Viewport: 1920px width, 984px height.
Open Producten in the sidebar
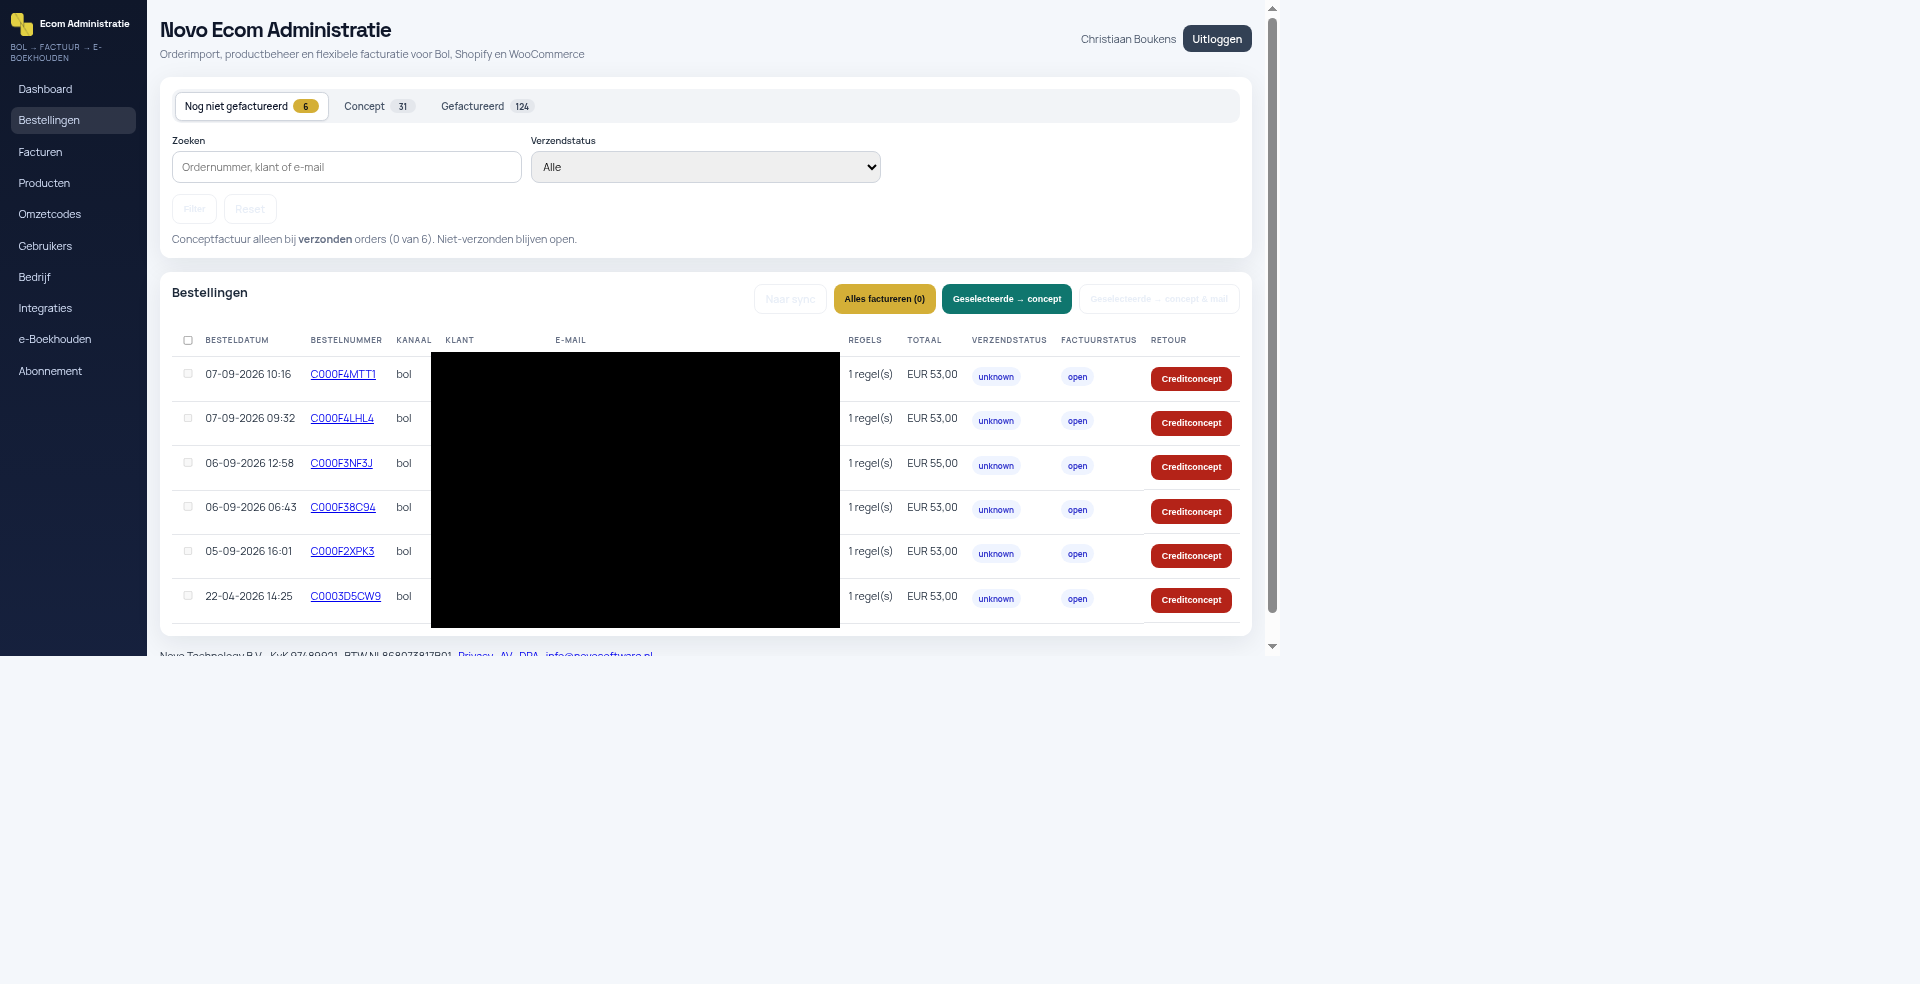tap(73, 183)
